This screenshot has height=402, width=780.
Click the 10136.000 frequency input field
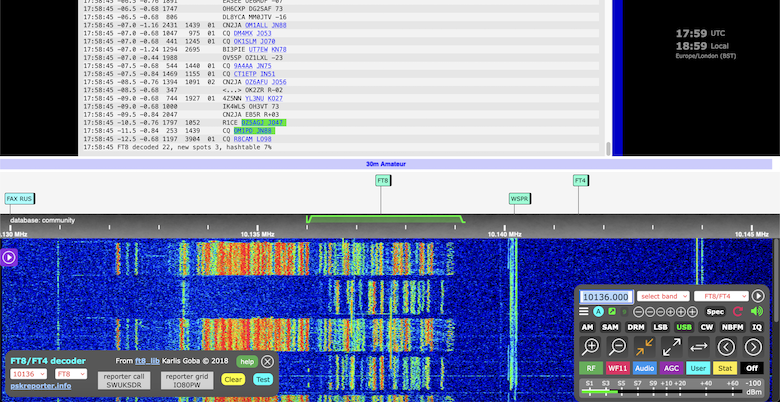click(606, 297)
